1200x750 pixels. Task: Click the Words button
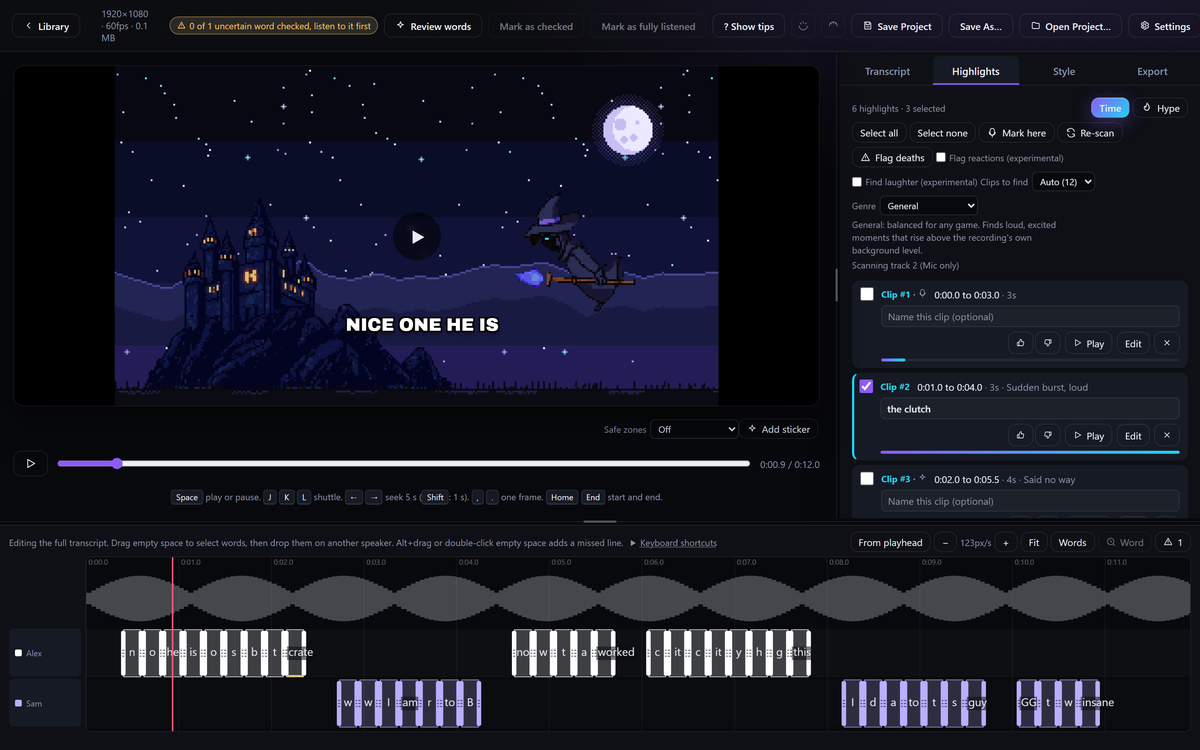click(1072, 542)
